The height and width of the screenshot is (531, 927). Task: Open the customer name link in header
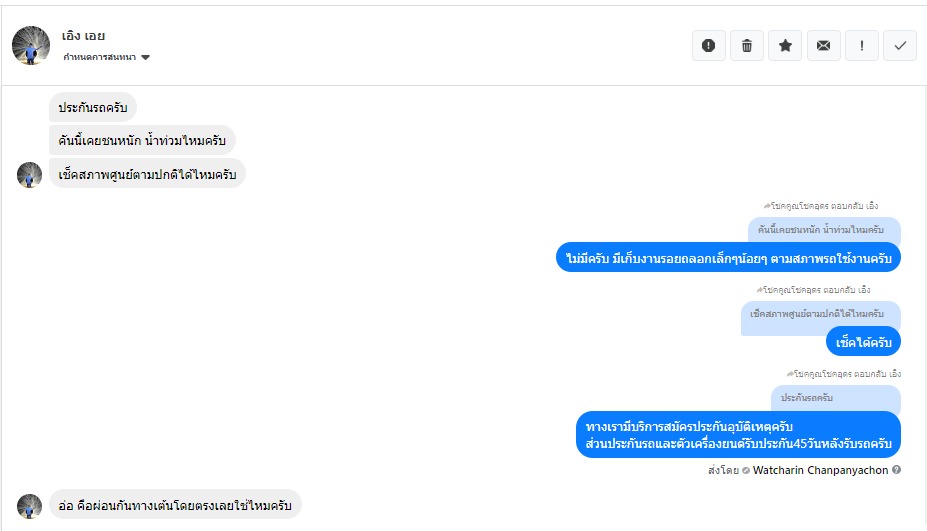pyautogui.click(x=83, y=36)
